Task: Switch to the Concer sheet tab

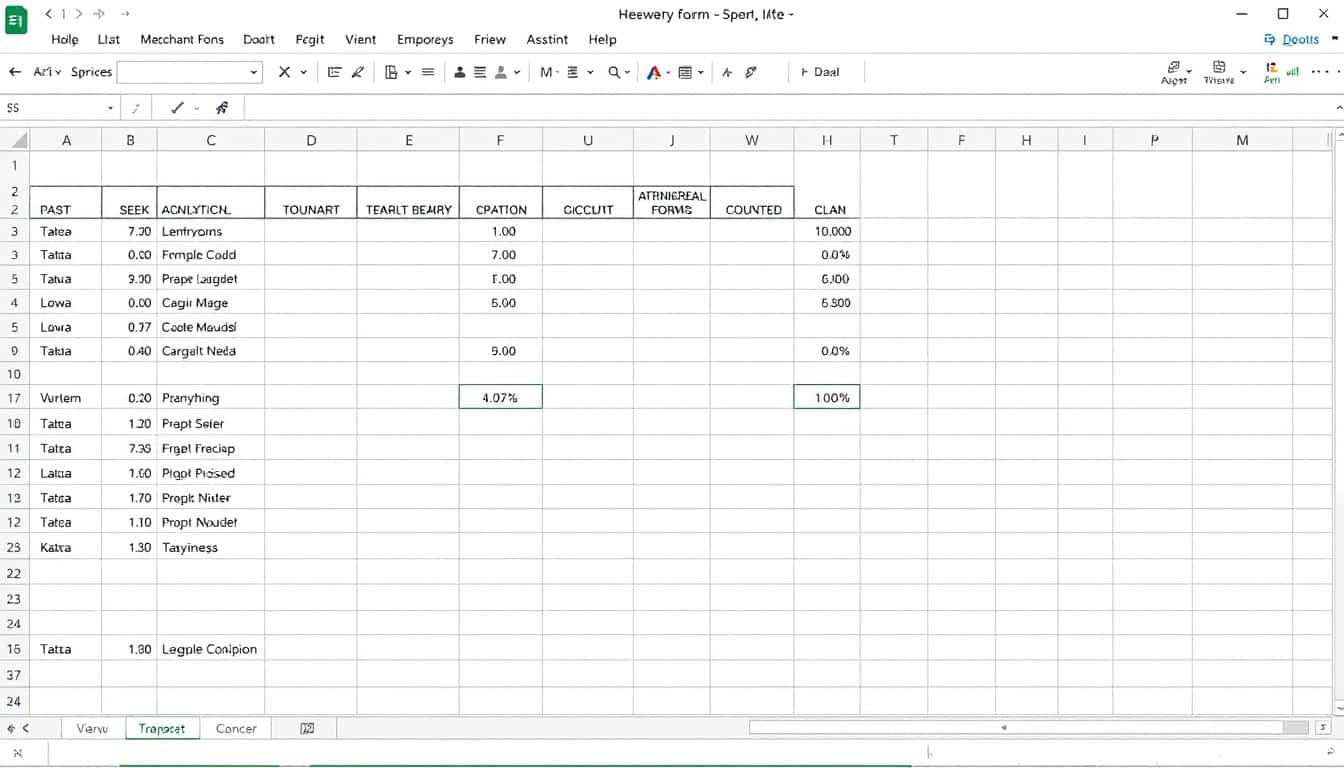Action: pyautogui.click(x=236, y=728)
